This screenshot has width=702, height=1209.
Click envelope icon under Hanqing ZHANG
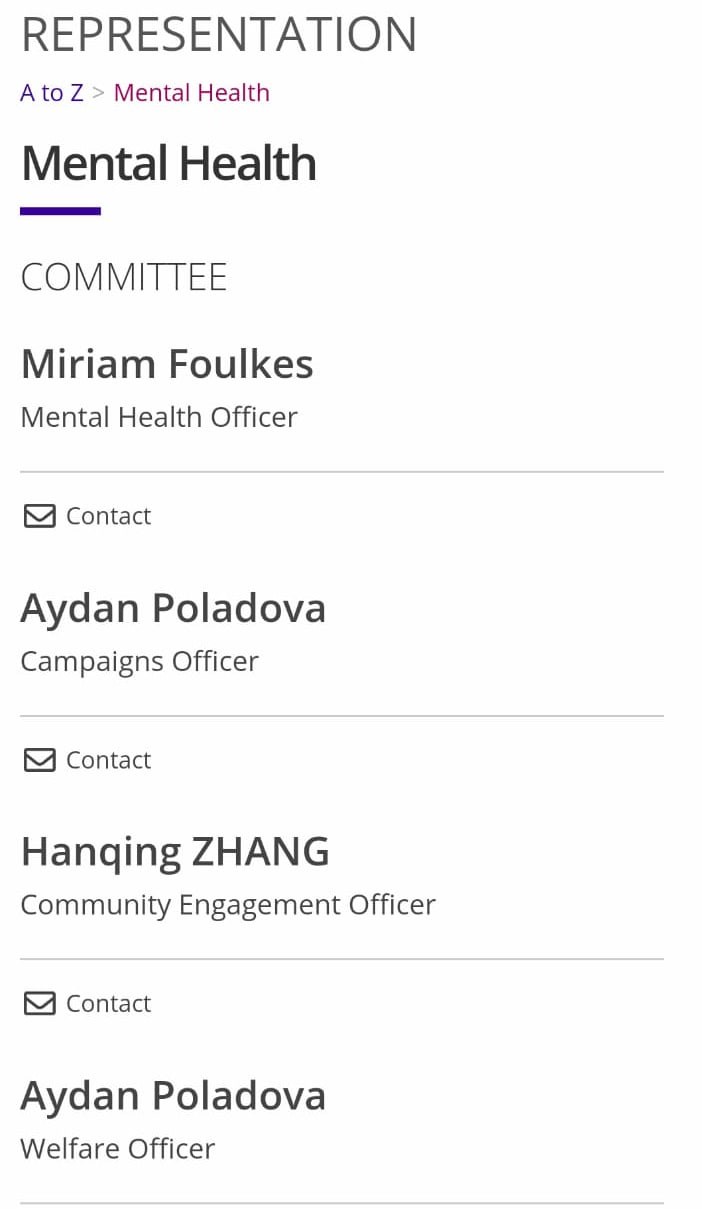point(39,1003)
